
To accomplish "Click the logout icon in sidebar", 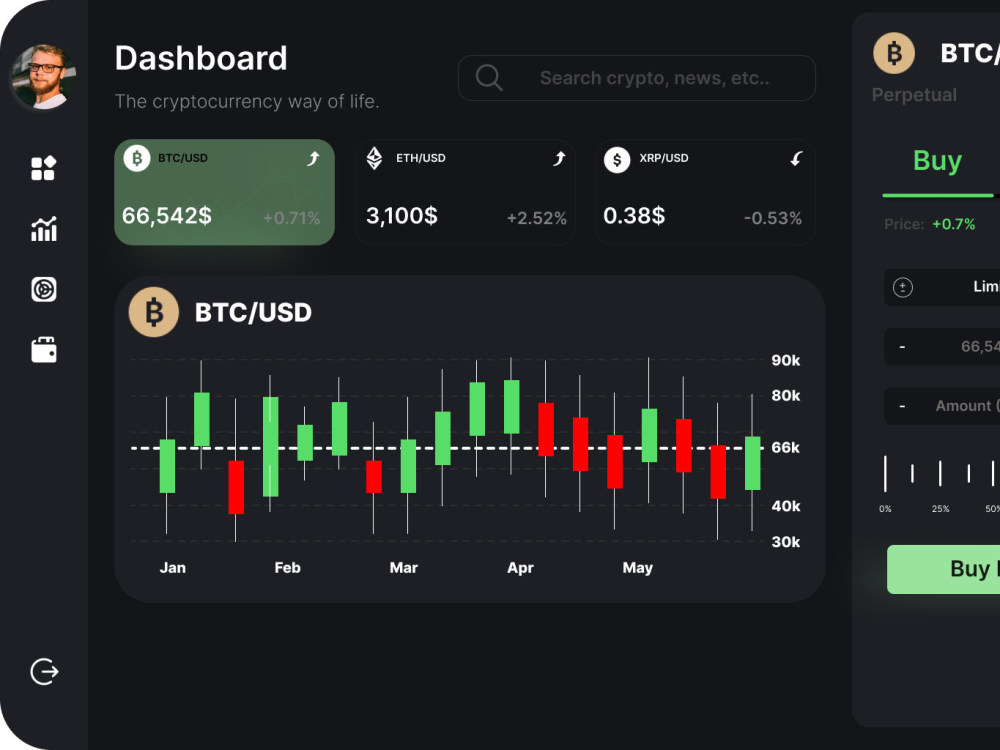I will [x=44, y=672].
